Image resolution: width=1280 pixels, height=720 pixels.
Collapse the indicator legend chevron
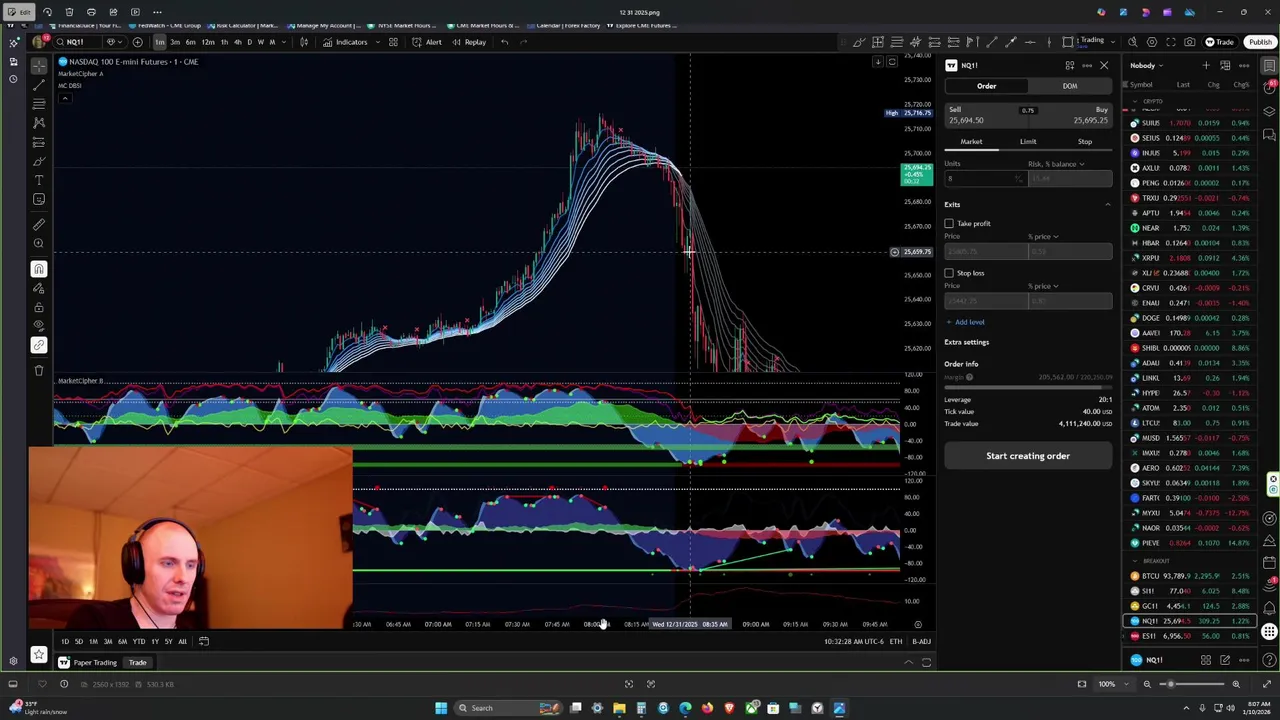click(64, 97)
